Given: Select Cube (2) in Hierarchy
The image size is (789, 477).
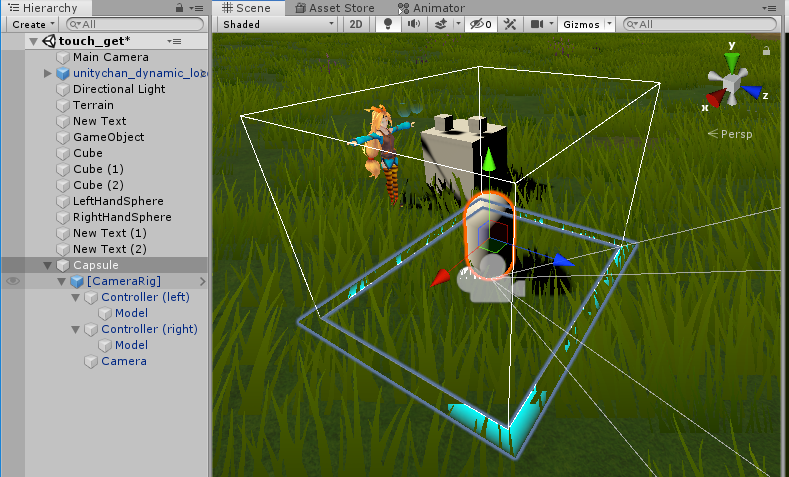Looking at the screenshot, I should click(98, 185).
